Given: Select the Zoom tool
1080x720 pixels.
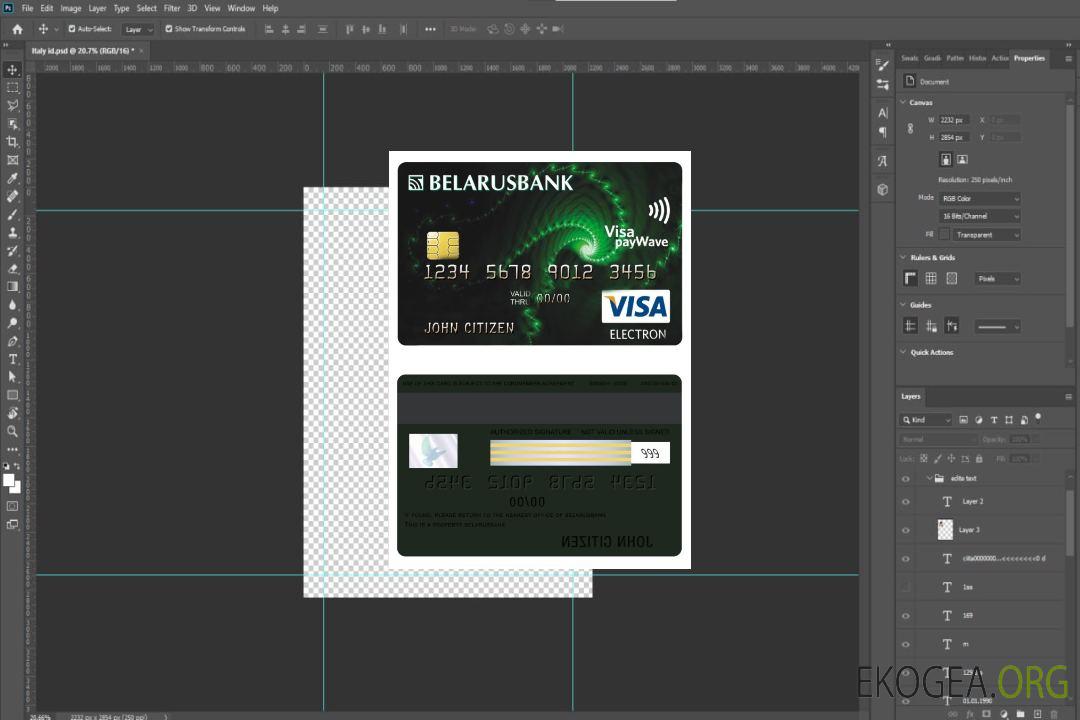Looking at the screenshot, I should pyautogui.click(x=12, y=431).
